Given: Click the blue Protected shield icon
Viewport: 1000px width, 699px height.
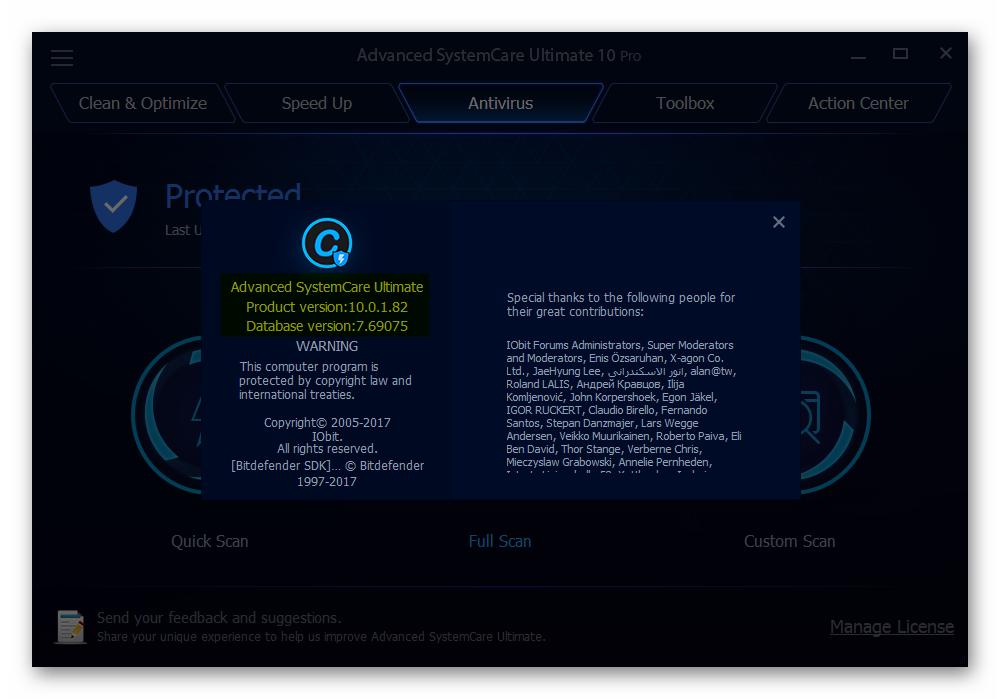Looking at the screenshot, I should coord(114,206).
